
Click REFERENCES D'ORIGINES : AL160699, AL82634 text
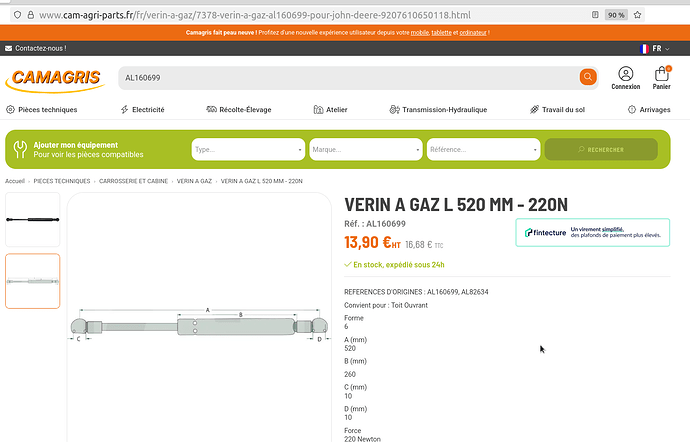416,292
